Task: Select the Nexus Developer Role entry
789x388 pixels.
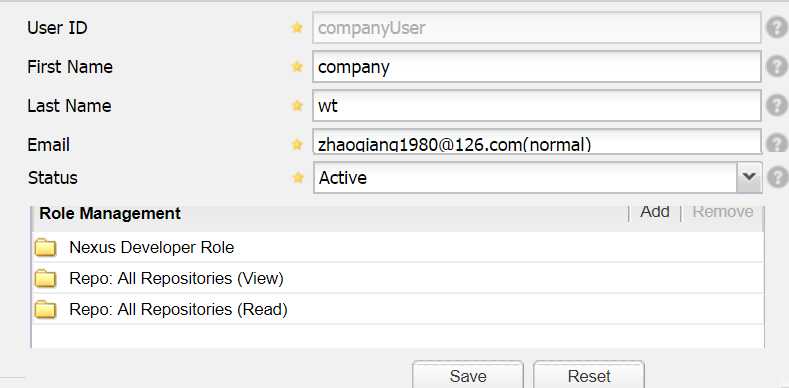Action: [398, 247]
